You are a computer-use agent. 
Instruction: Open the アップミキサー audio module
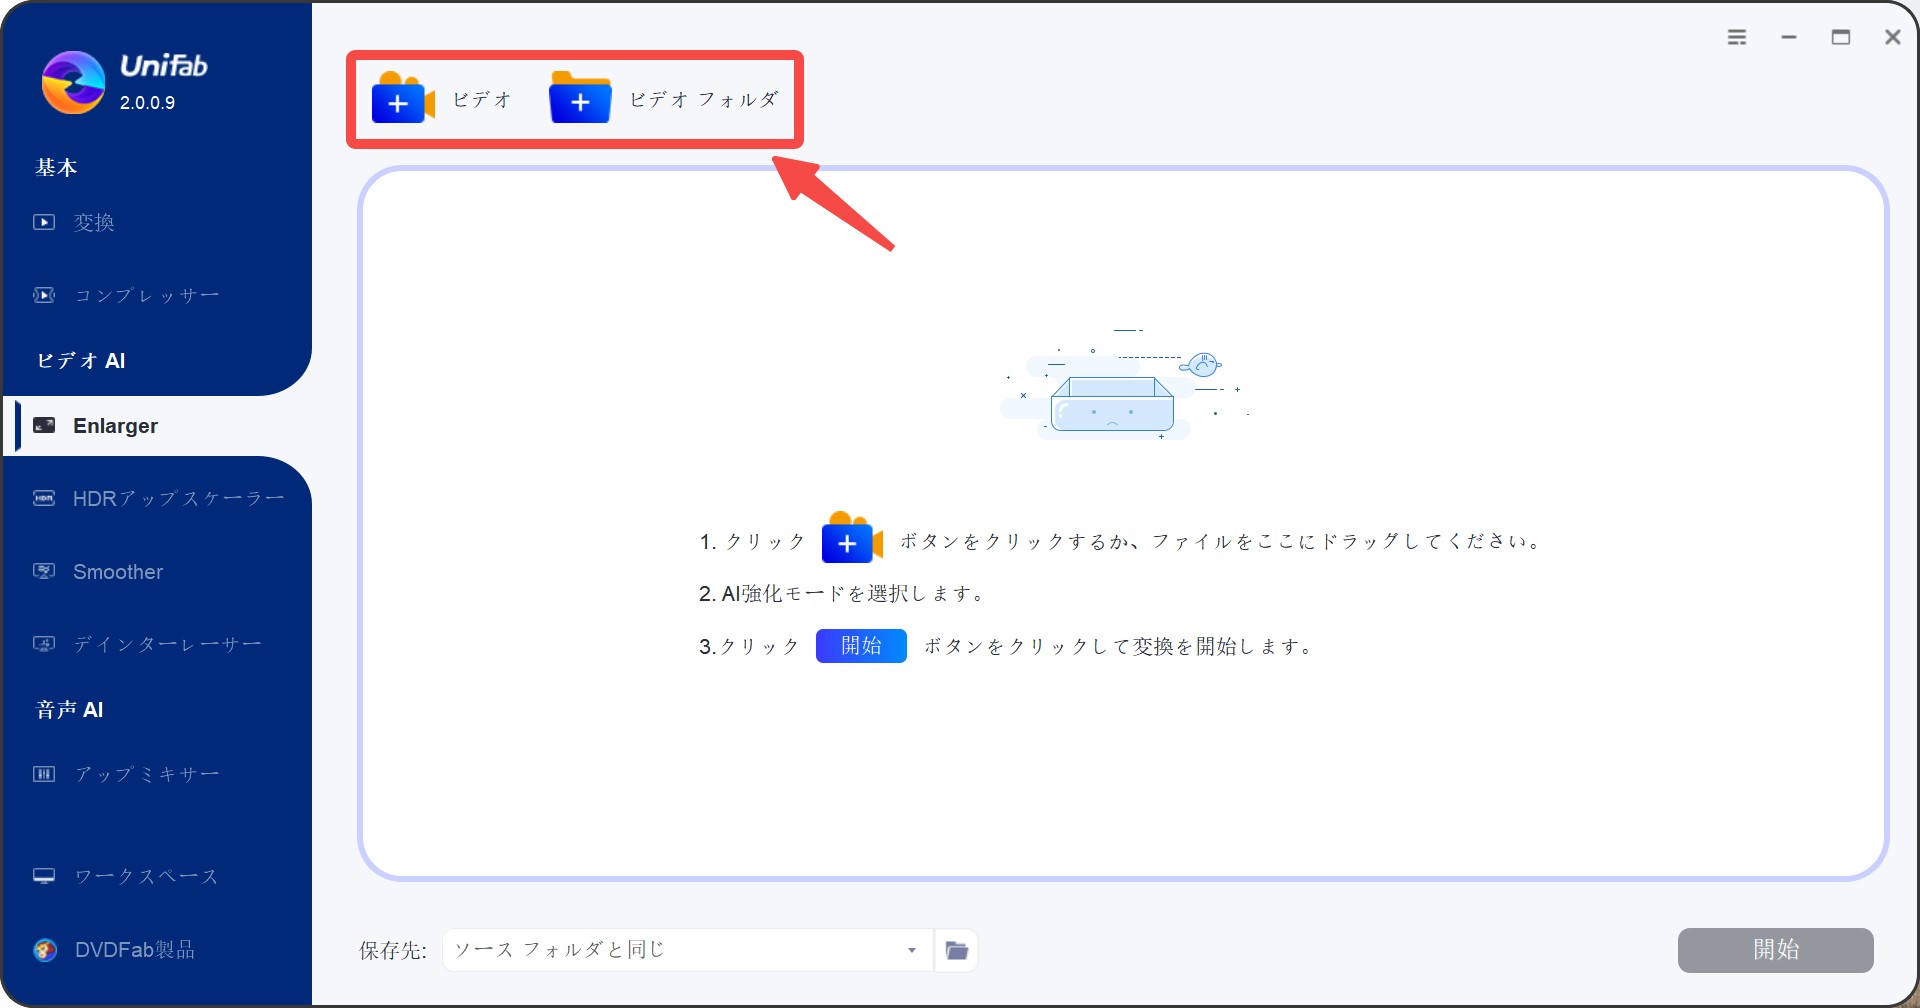(x=147, y=774)
